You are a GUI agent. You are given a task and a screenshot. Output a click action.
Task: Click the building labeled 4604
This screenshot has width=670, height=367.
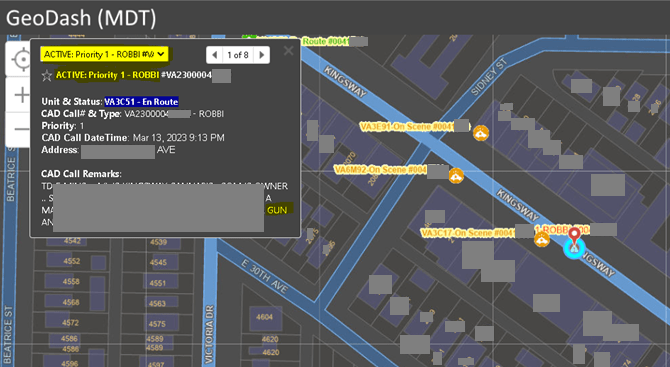(x=264, y=317)
